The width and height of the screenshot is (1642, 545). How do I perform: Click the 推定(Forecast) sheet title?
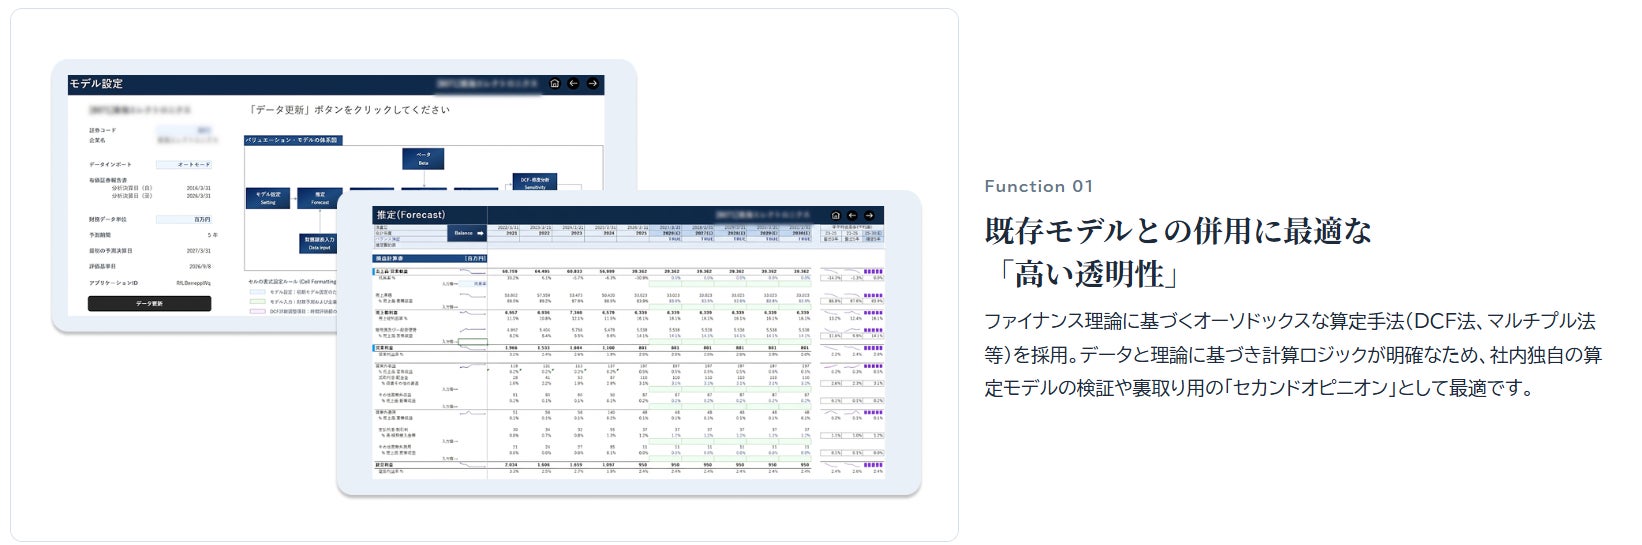pyautogui.click(x=410, y=215)
